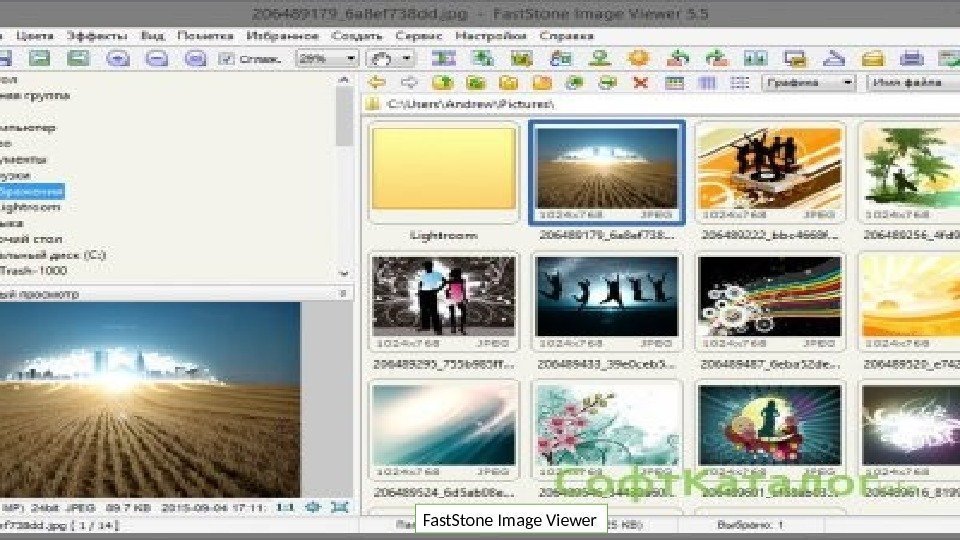This screenshot has width=960, height=540.
Task: Select Lightroom folder in tree
Action: (x=30, y=207)
